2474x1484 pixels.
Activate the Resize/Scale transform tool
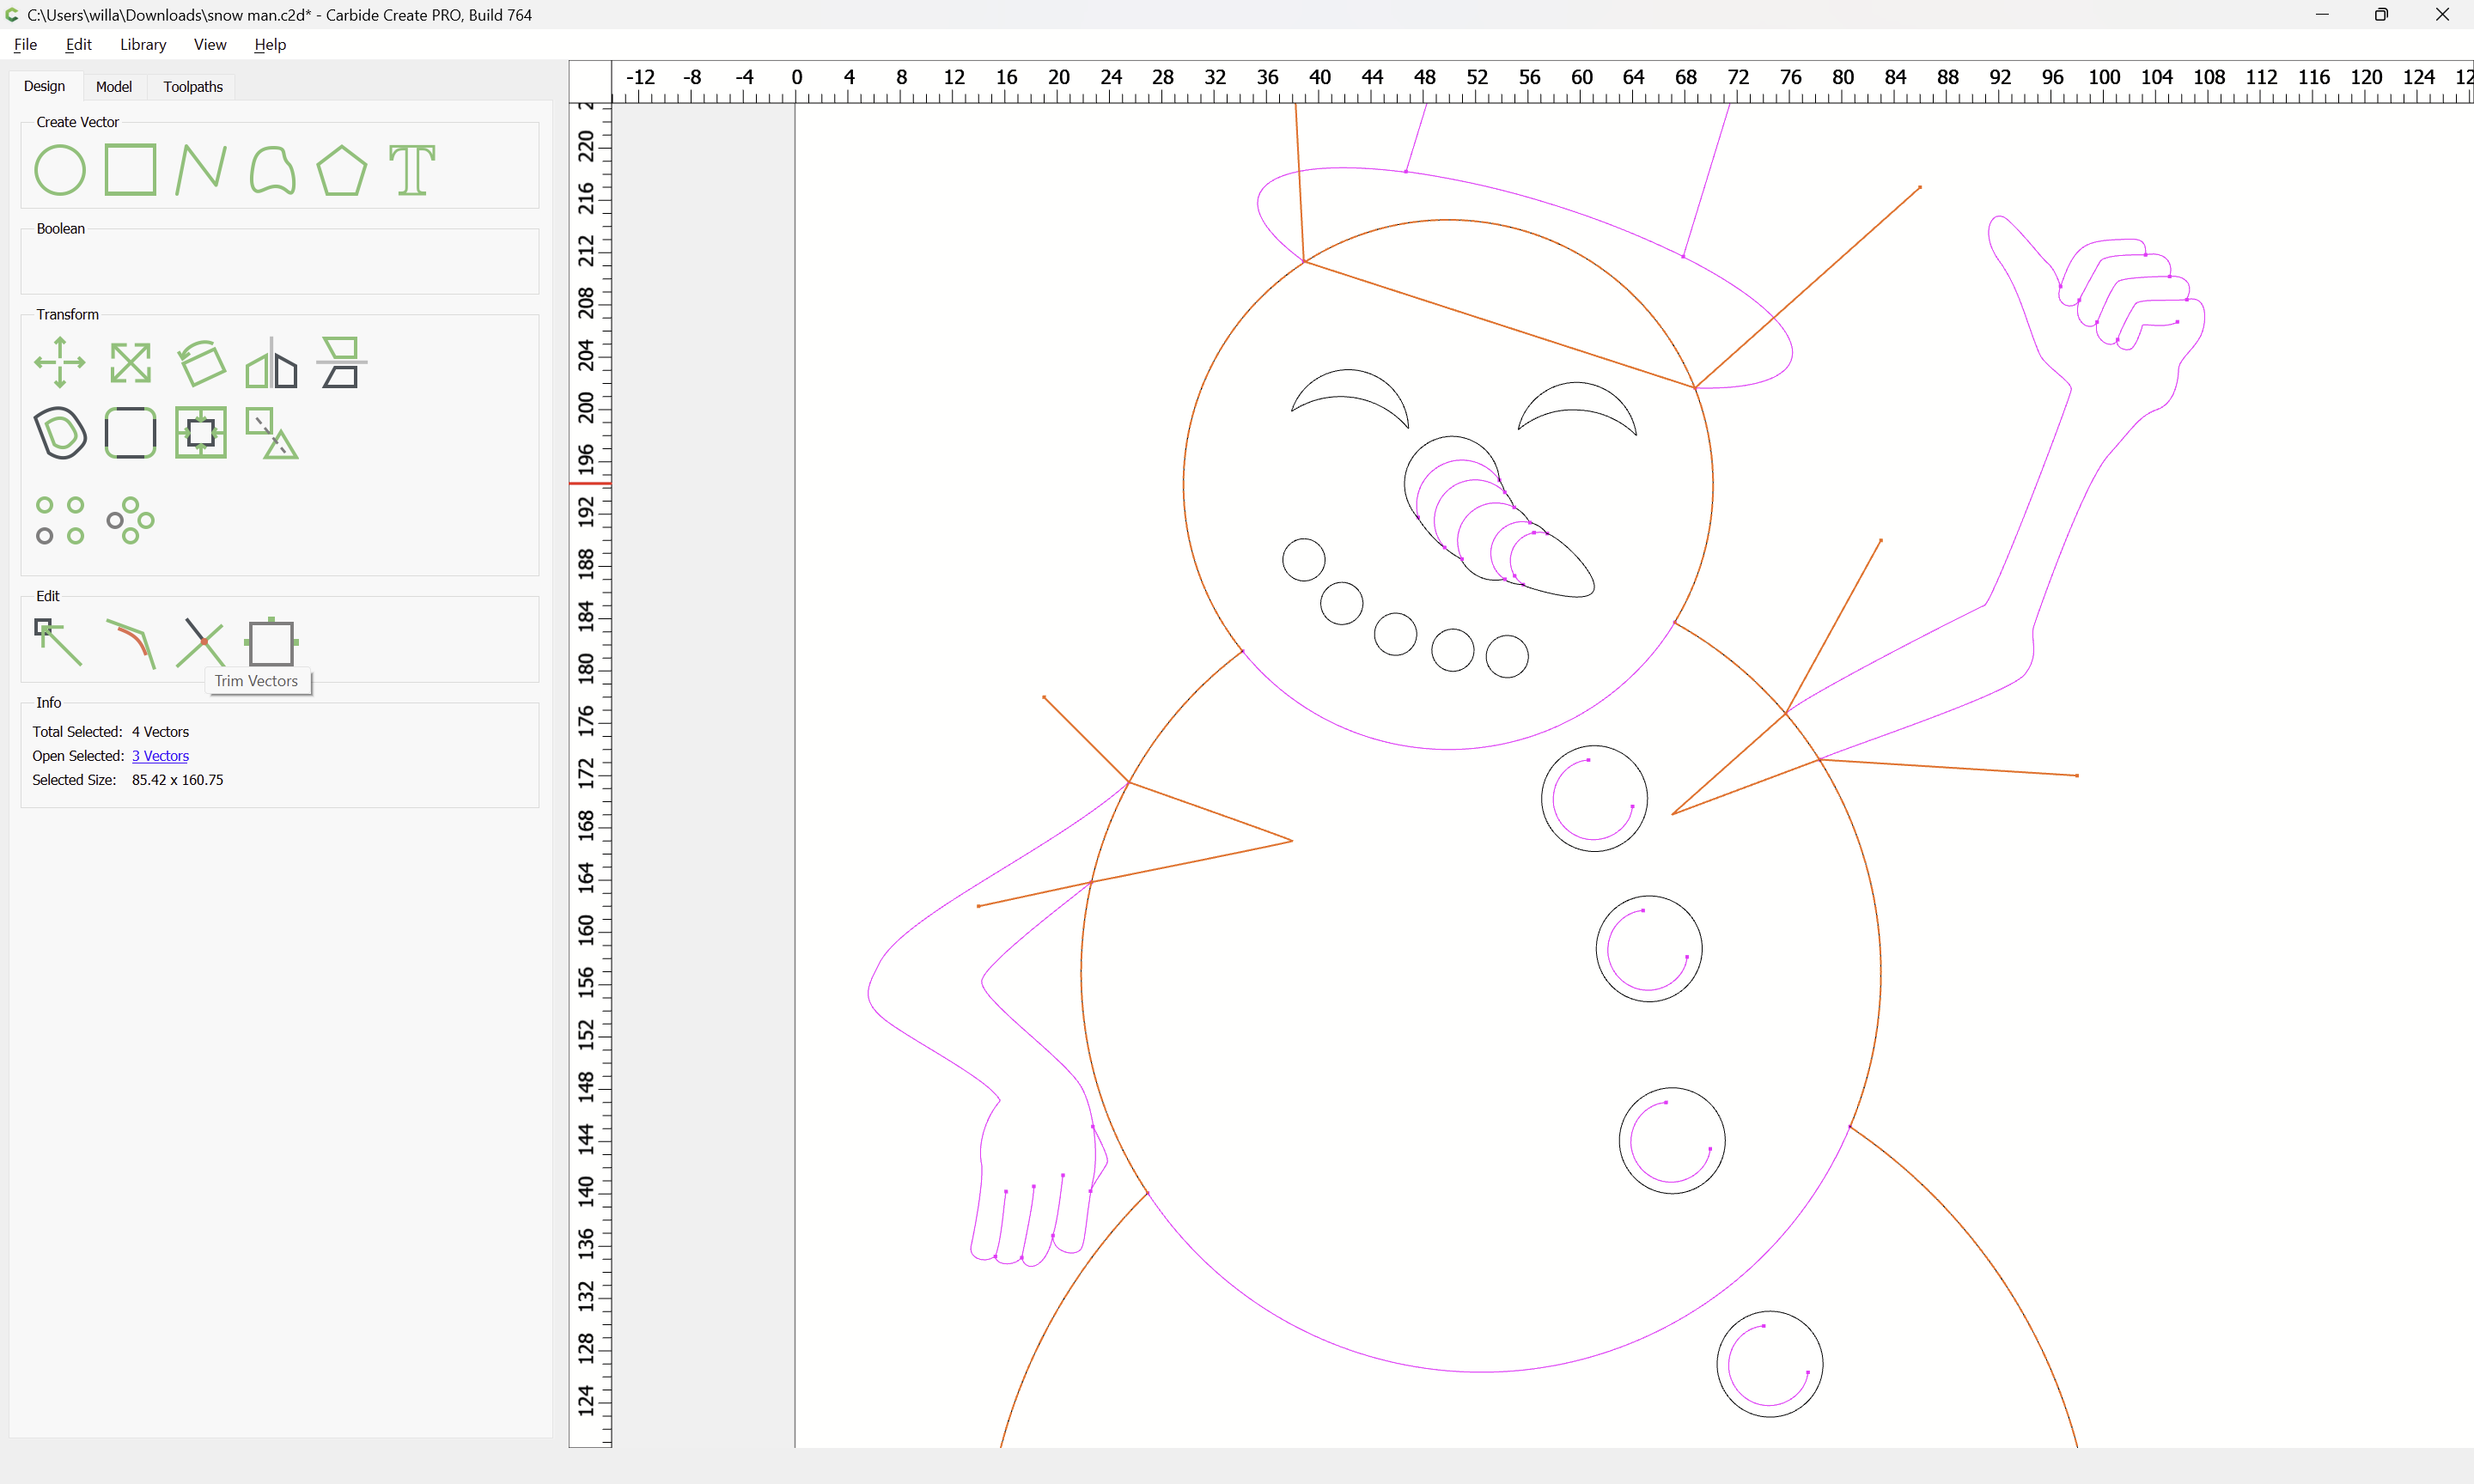tap(130, 362)
